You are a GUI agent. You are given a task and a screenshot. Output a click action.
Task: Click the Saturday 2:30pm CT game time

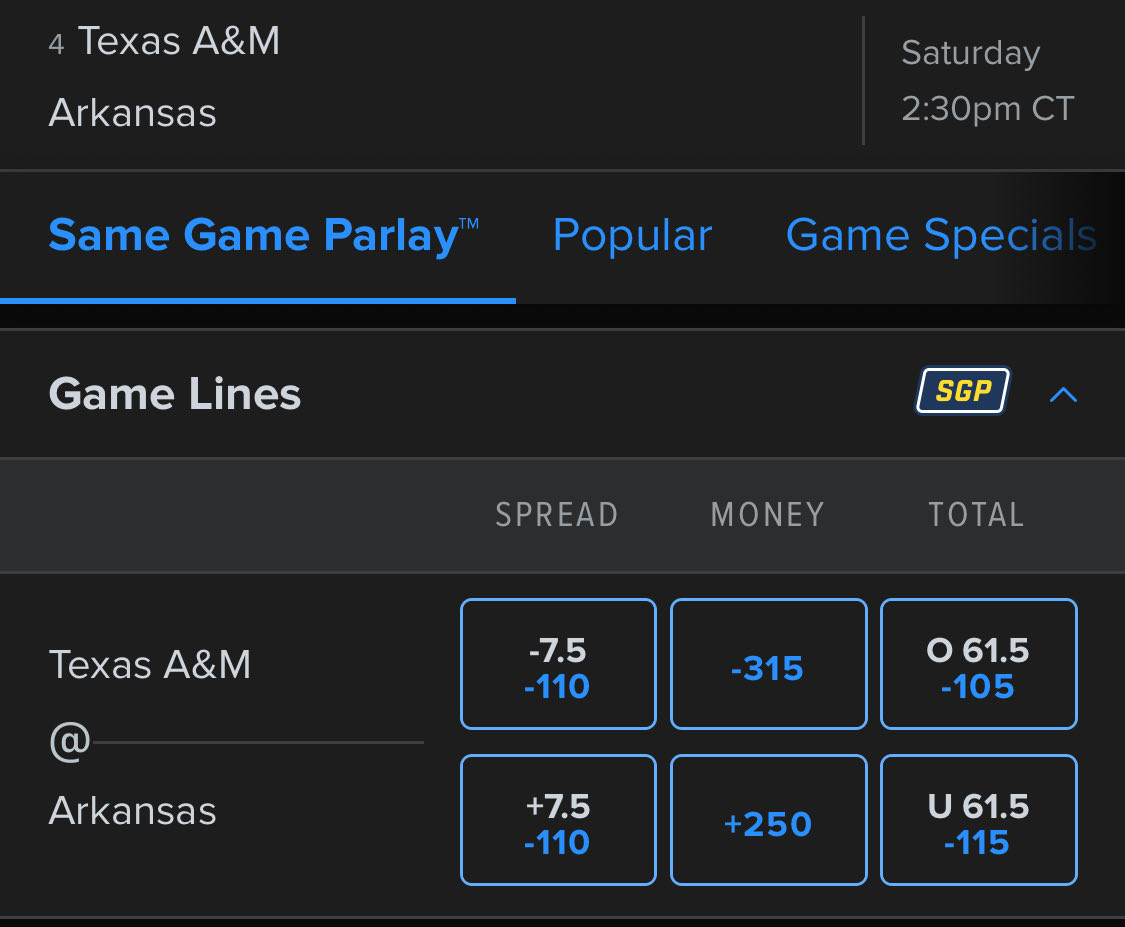pyautogui.click(x=987, y=80)
